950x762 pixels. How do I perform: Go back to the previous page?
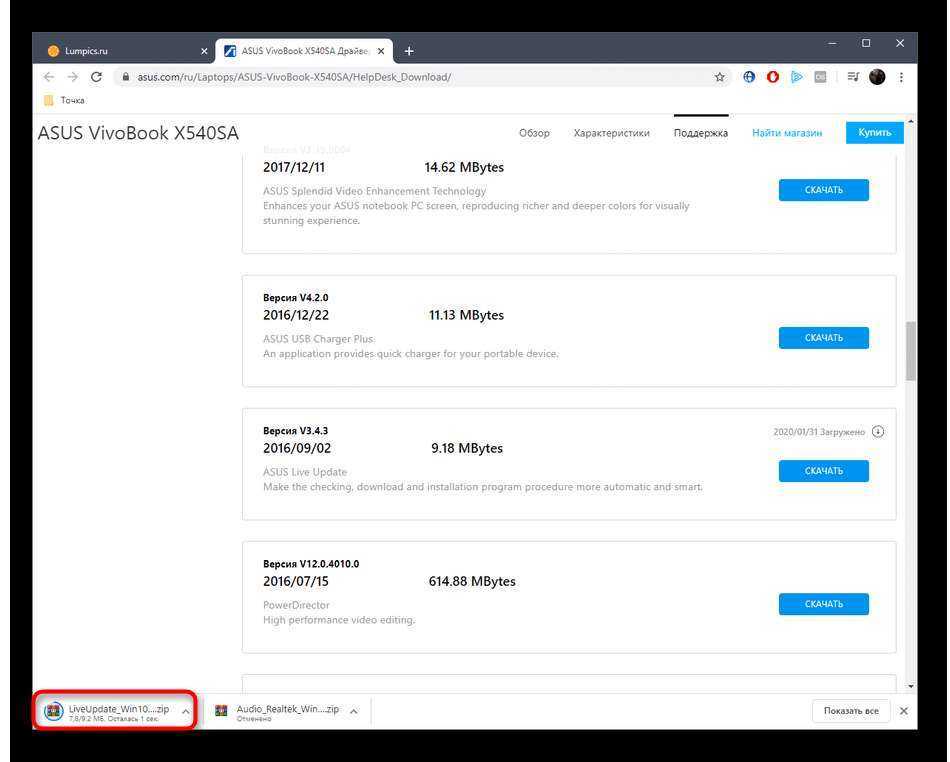tap(49, 77)
